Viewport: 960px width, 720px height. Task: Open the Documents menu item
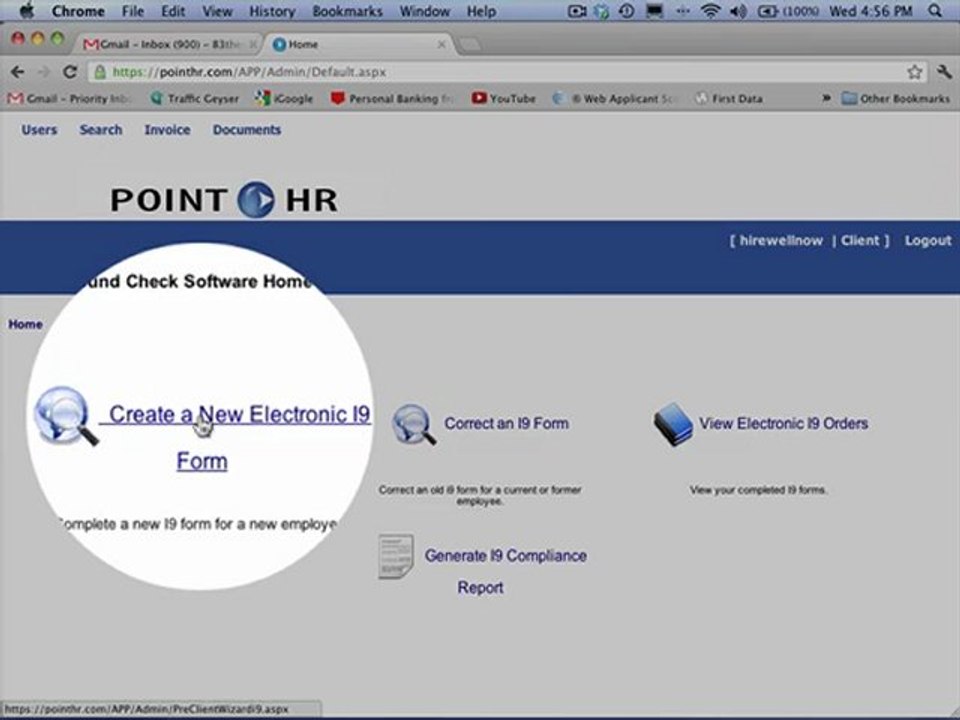[247, 130]
